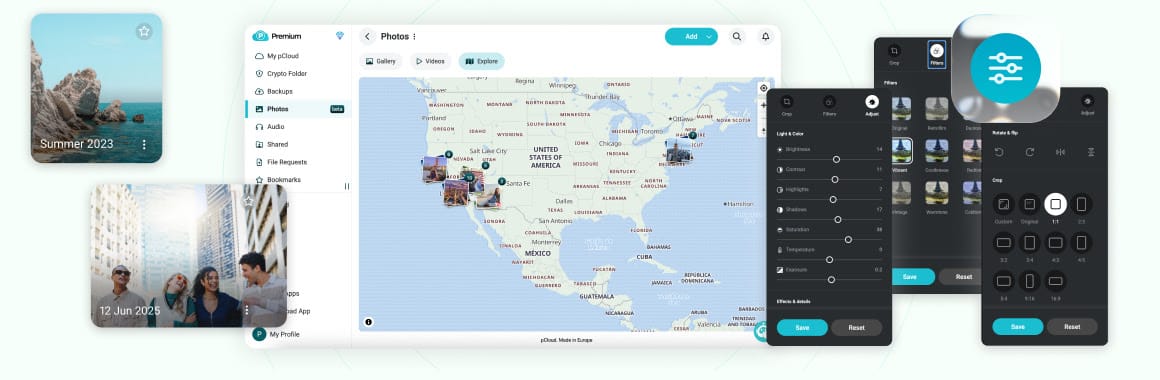
Task: Click the large adjust sliders icon
Action: tap(1005, 68)
